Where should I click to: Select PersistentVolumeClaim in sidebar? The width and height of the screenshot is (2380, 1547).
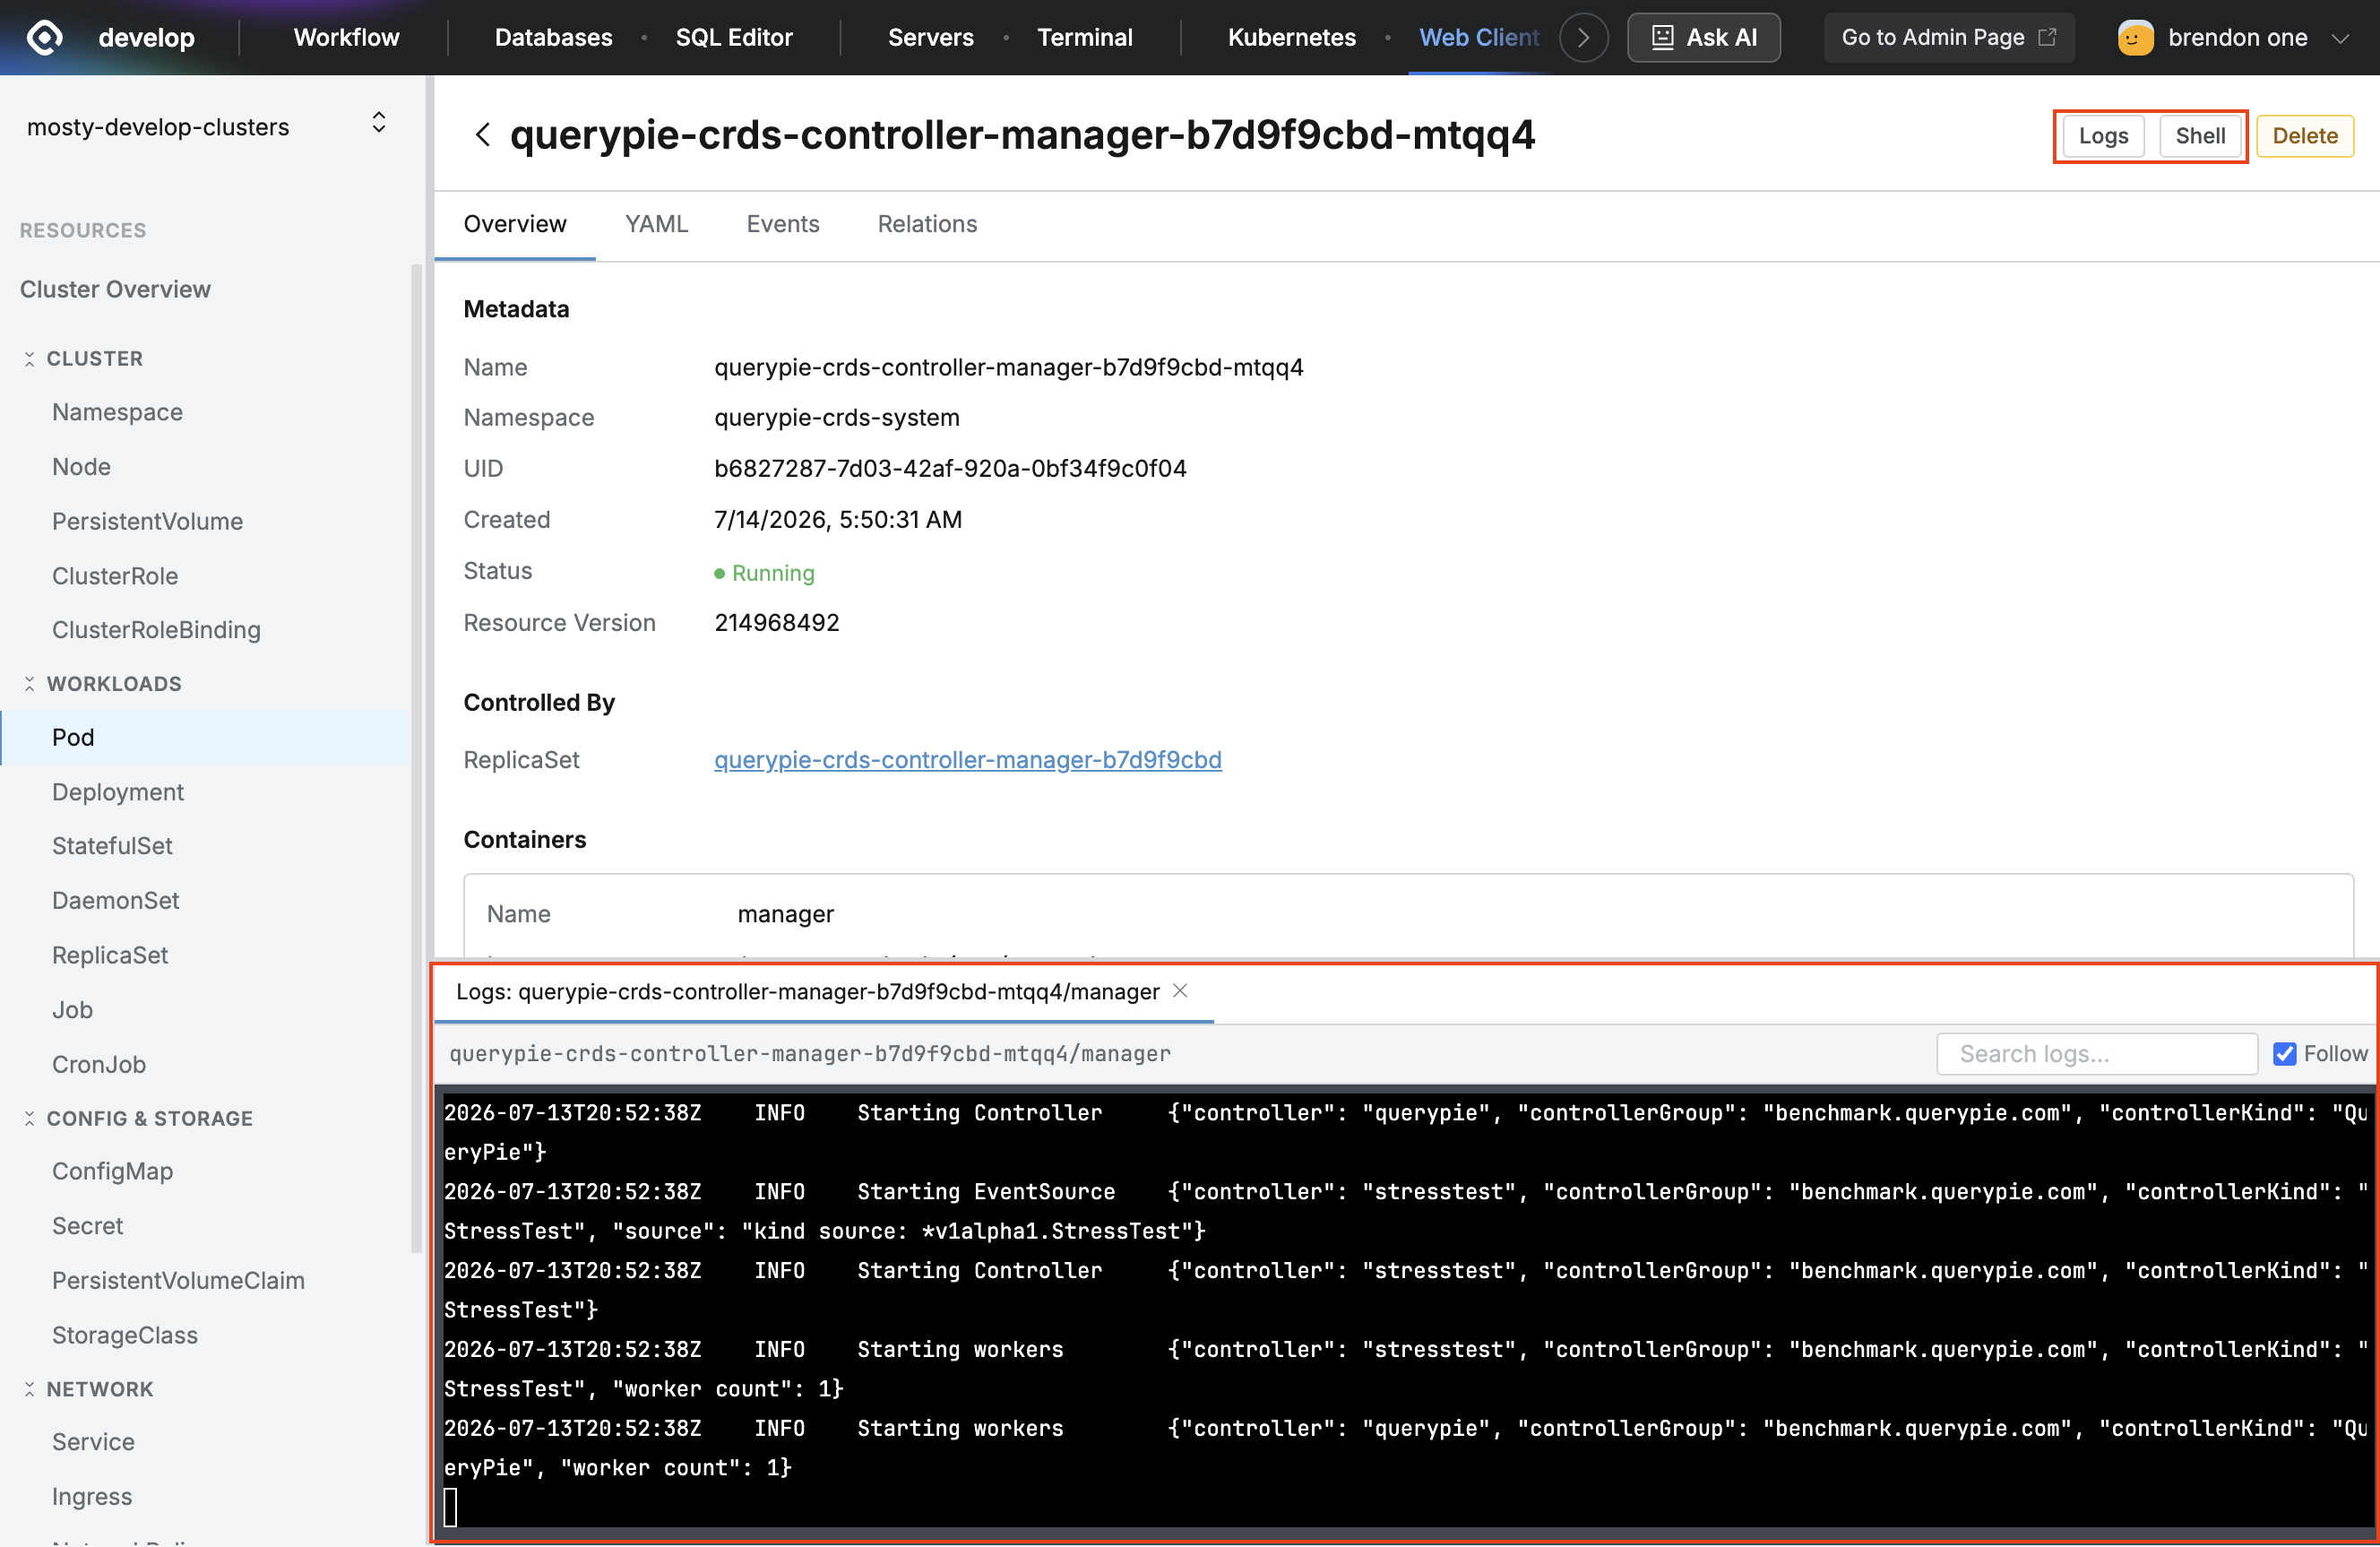(x=178, y=1280)
